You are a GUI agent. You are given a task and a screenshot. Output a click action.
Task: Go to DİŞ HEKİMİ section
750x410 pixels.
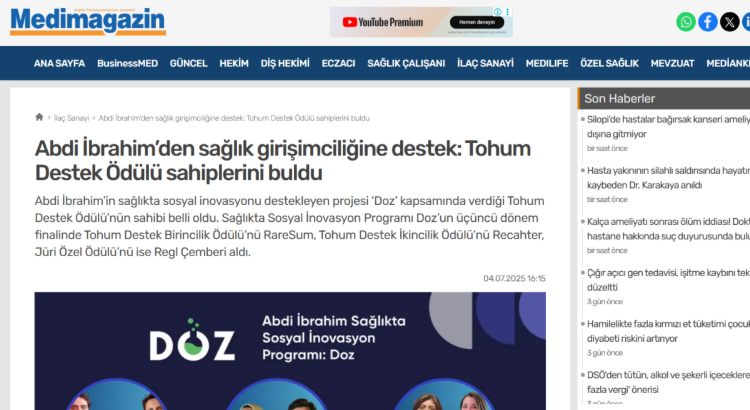[x=285, y=64]
